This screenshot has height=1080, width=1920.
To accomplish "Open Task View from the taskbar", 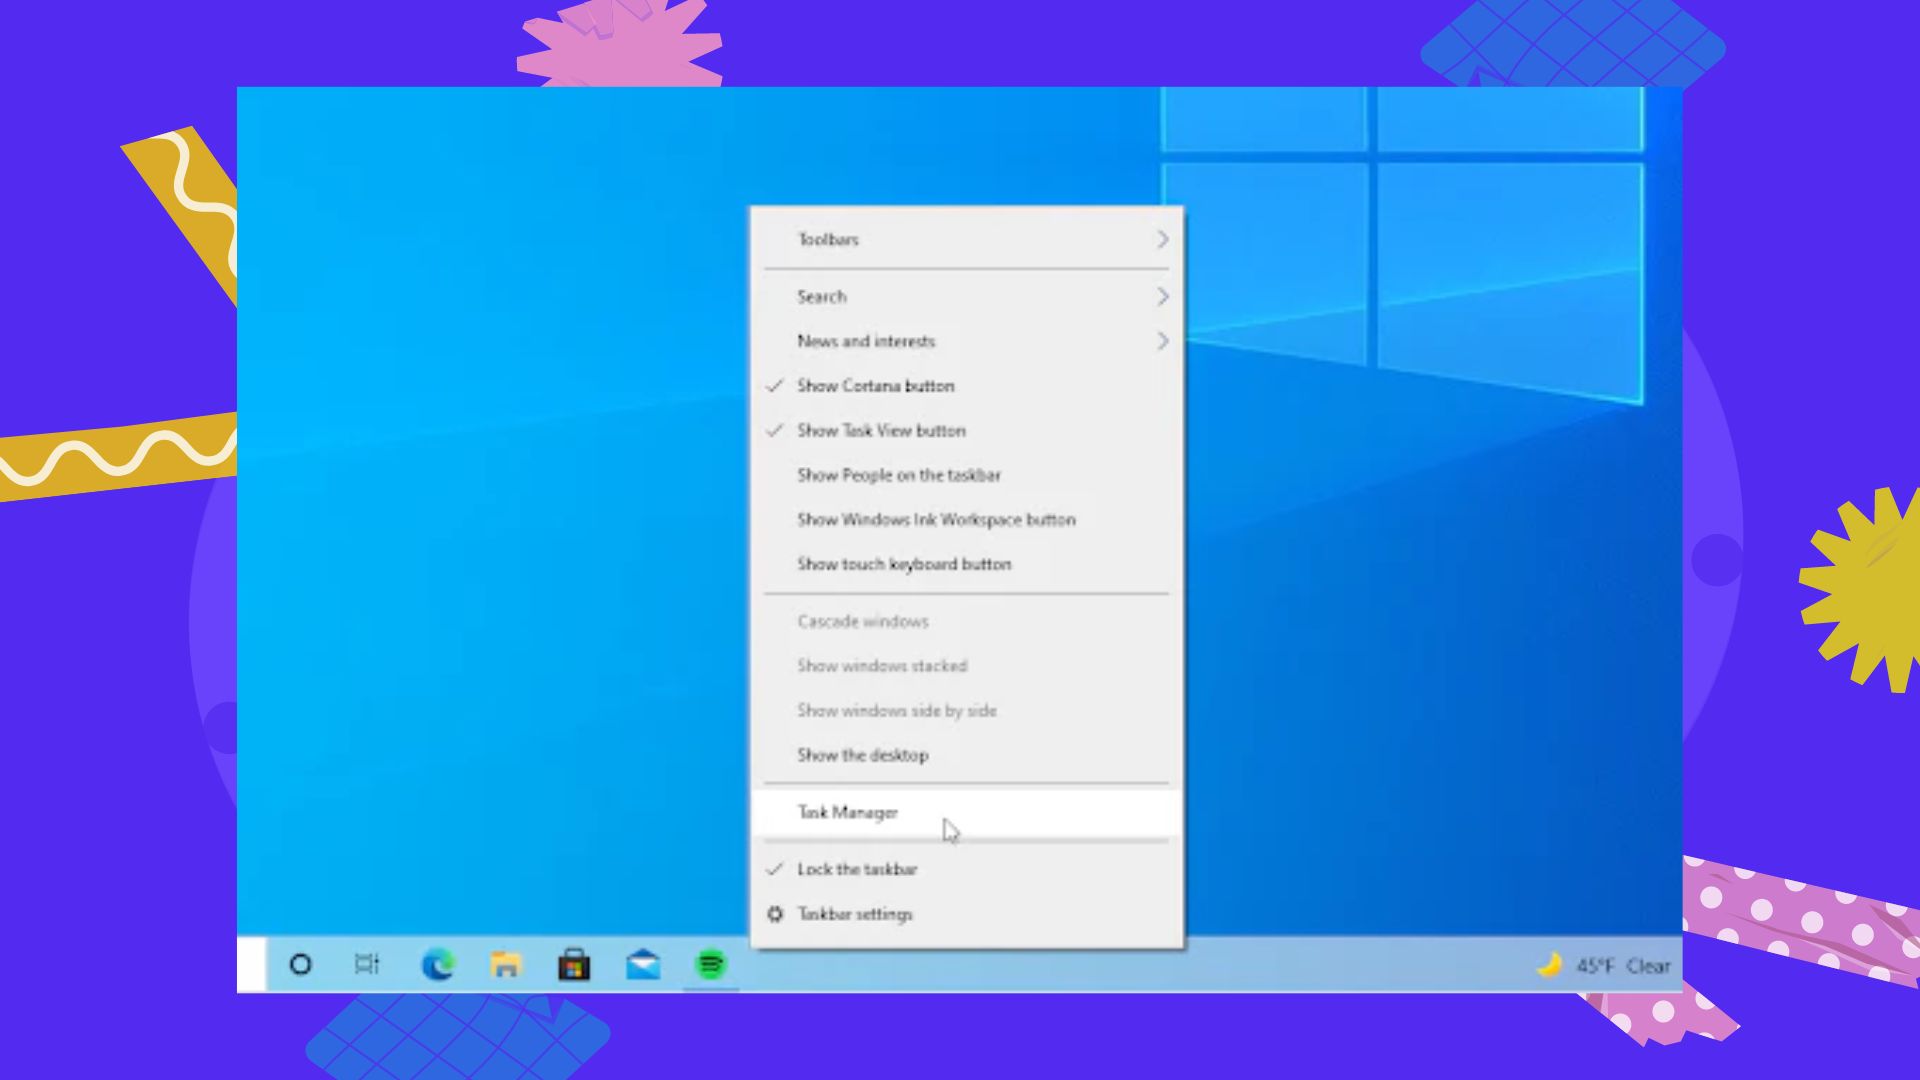I will (367, 965).
